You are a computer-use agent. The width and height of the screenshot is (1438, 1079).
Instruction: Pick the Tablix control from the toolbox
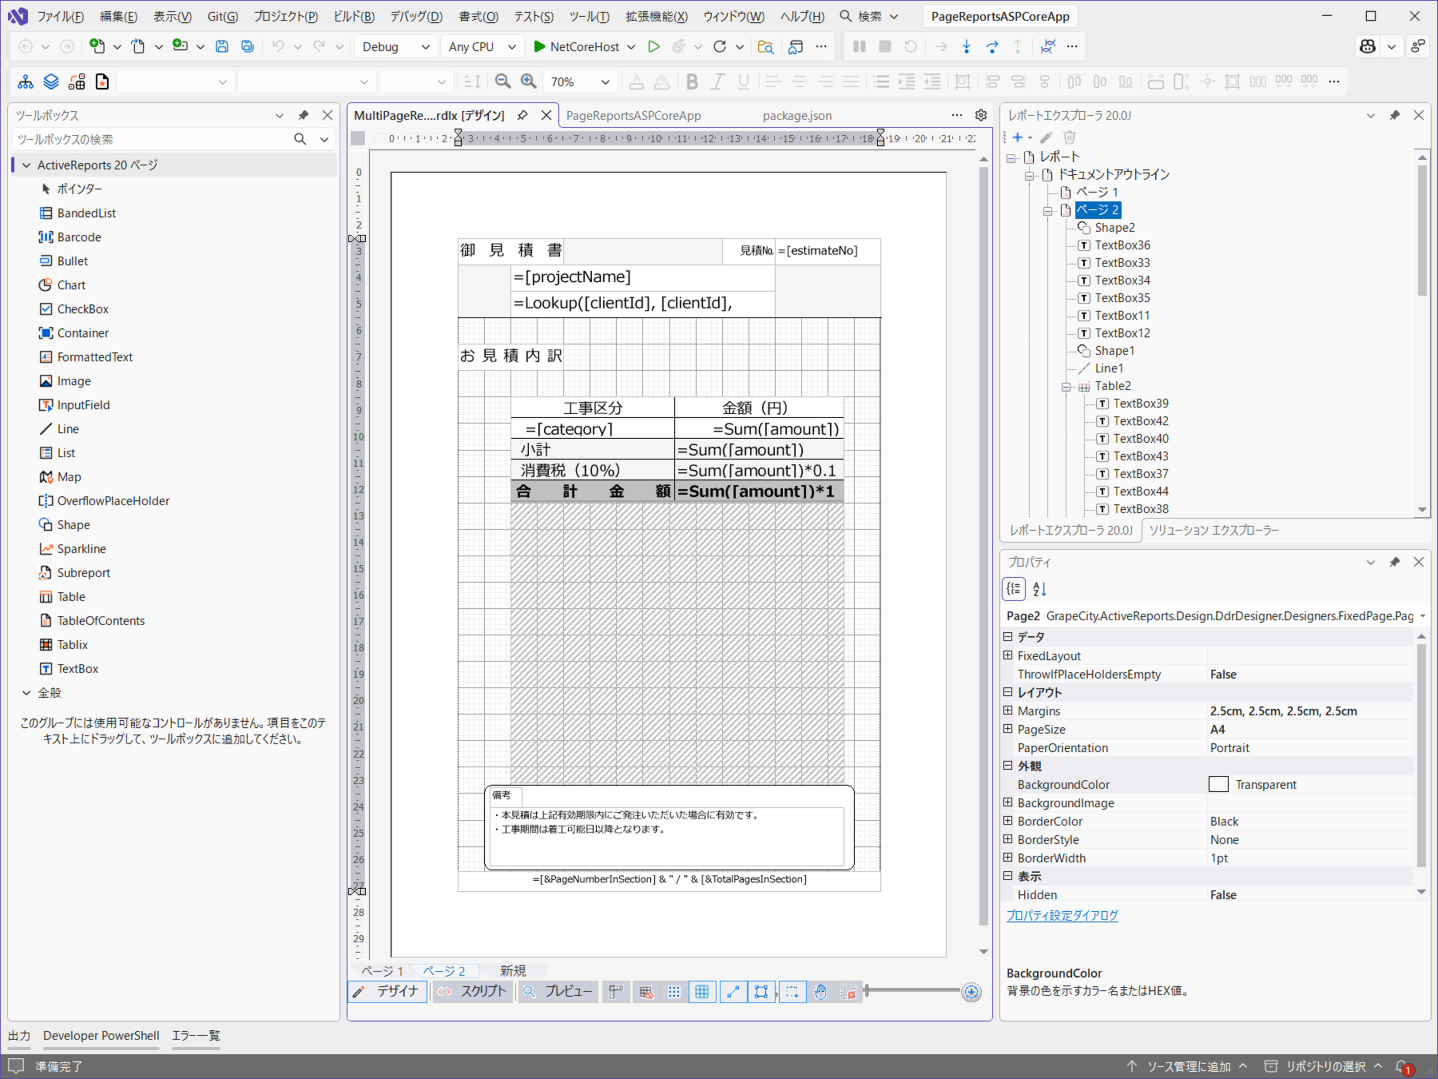click(x=72, y=645)
